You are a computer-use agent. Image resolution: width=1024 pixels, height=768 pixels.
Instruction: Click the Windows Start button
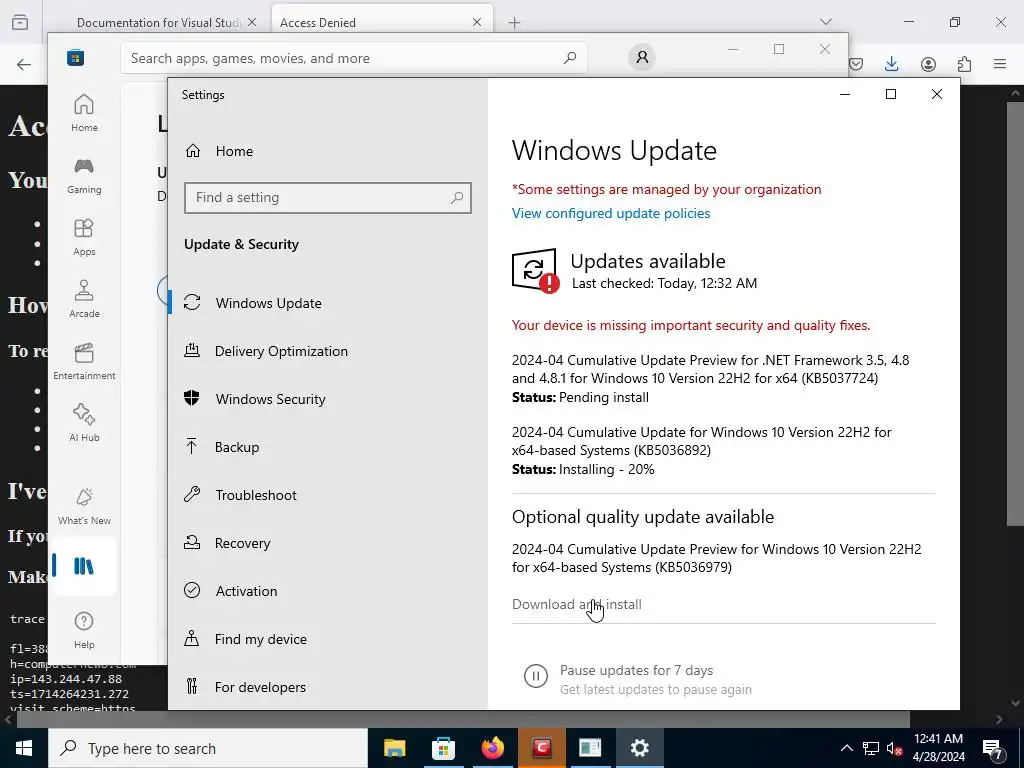24,748
